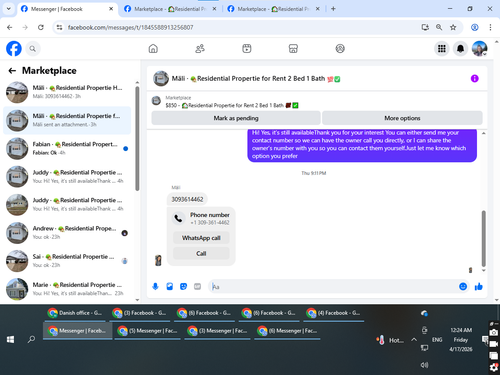Go back in browser history

click(x=10, y=27)
